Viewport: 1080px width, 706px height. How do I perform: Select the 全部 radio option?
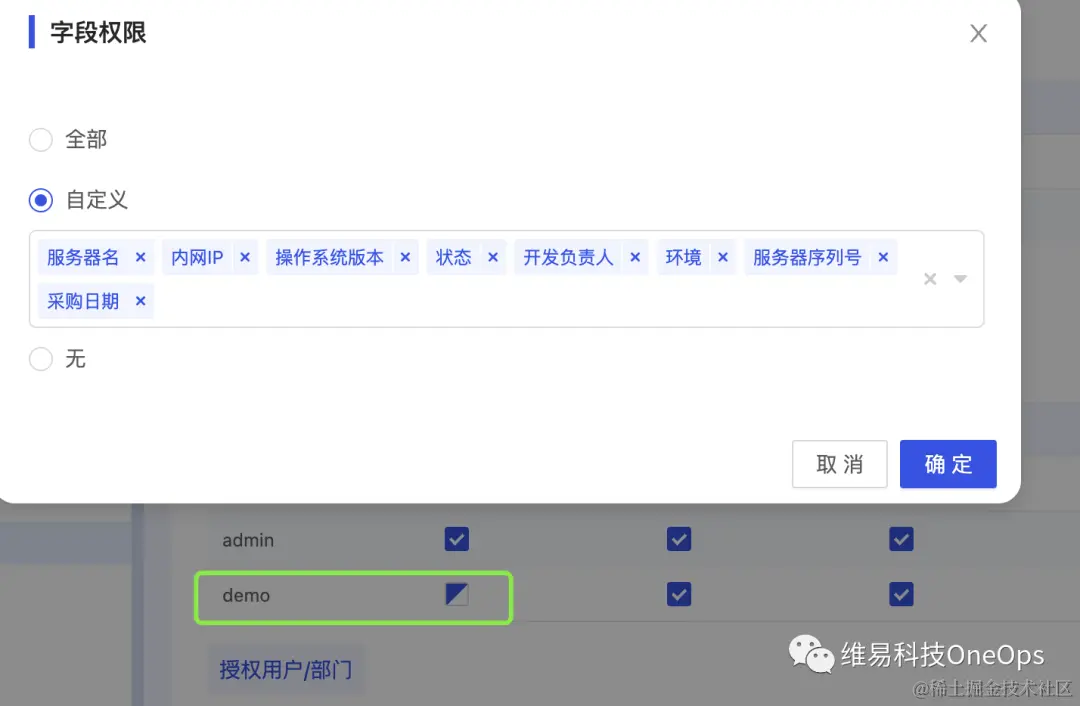[40, 140]
